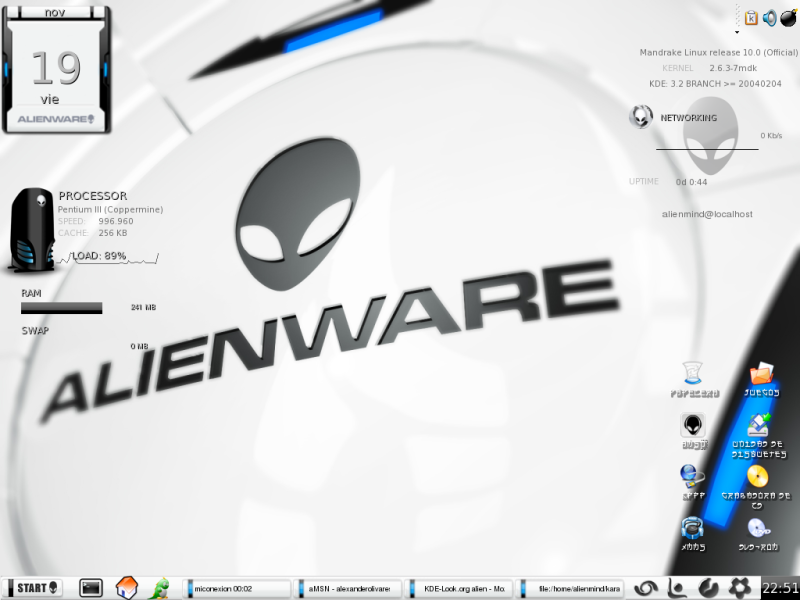Click the cache value 256 KB
Image resolution: width=800 pixels, height=600 pixels.
pos(113,233)
